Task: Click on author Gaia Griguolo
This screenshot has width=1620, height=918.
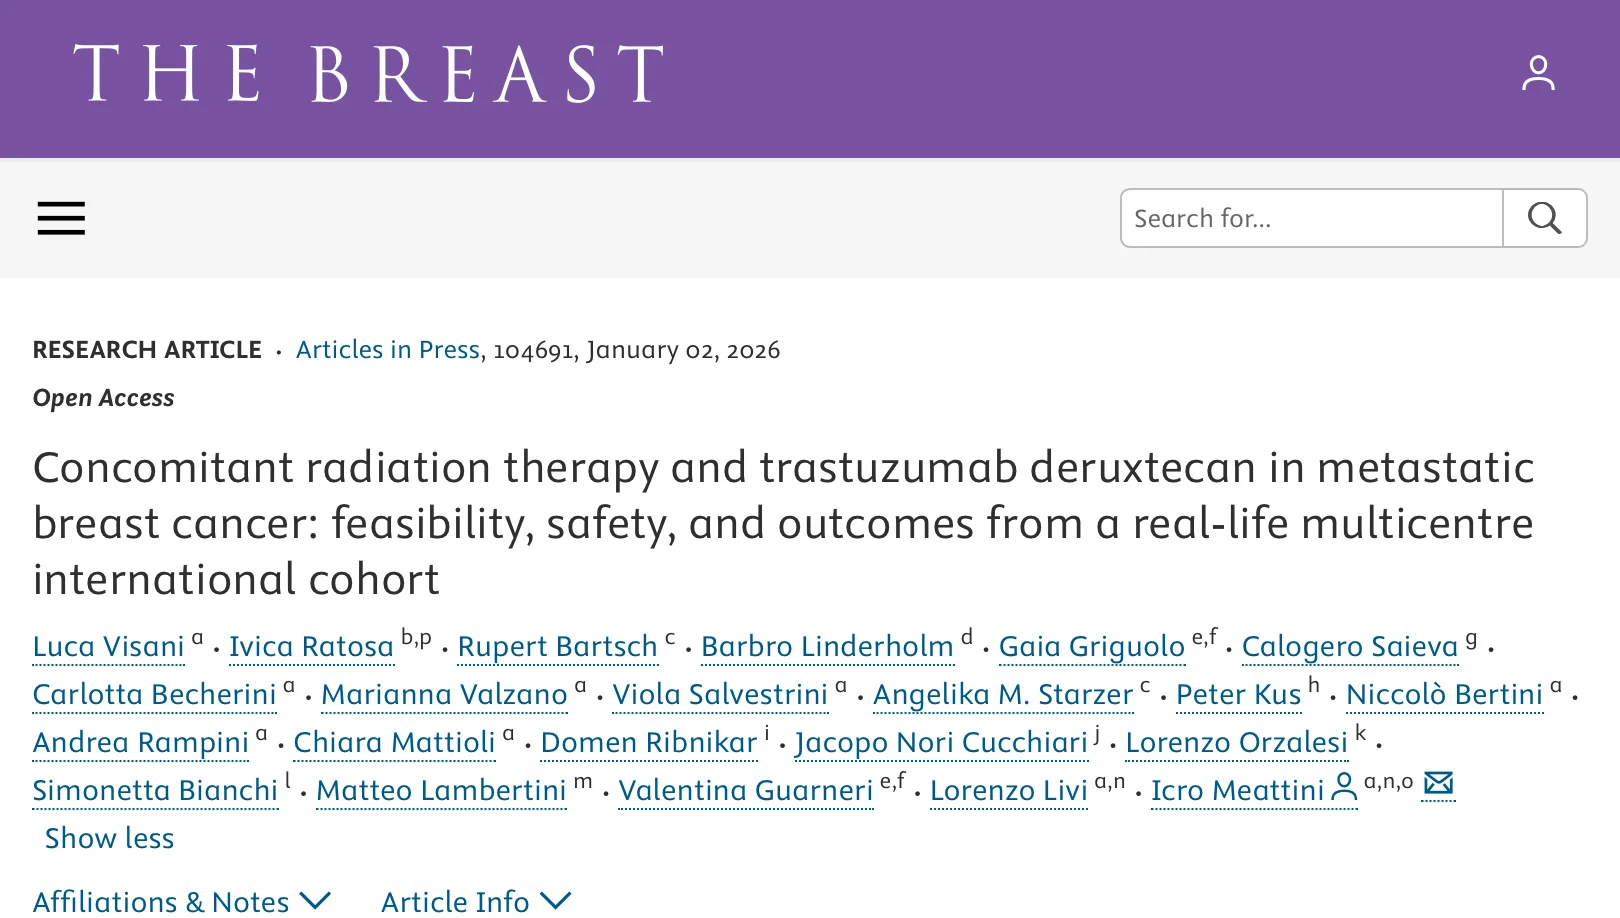Action: click(1091, 647)
